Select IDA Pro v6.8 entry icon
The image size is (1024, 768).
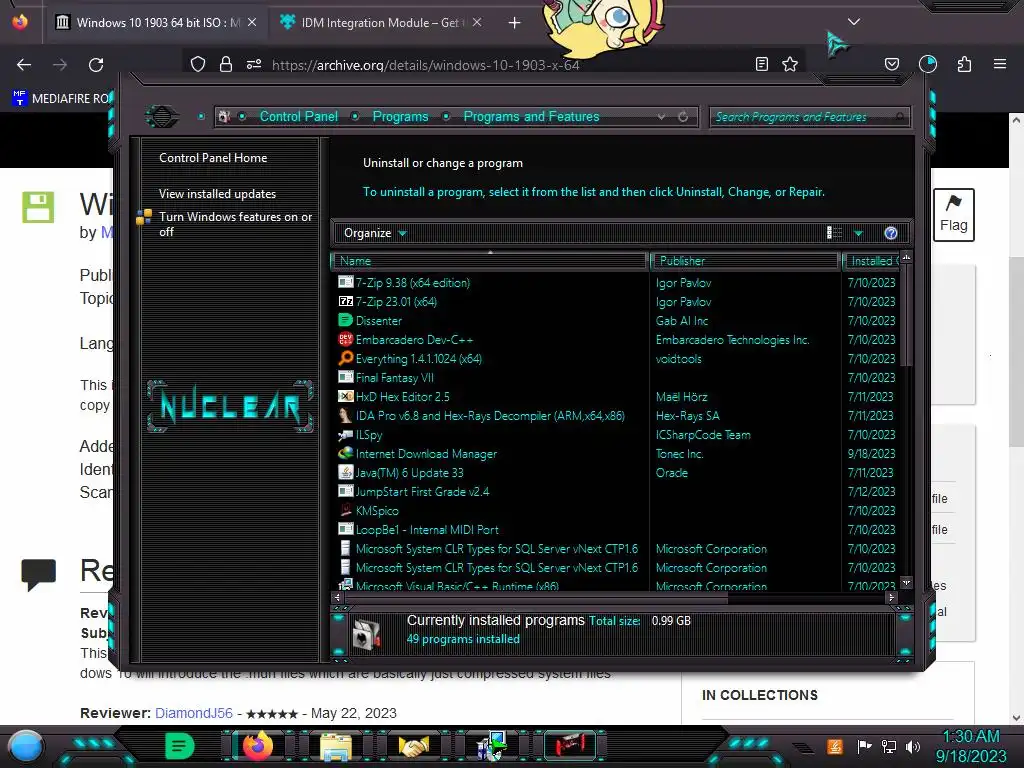[x=345, y=415]
